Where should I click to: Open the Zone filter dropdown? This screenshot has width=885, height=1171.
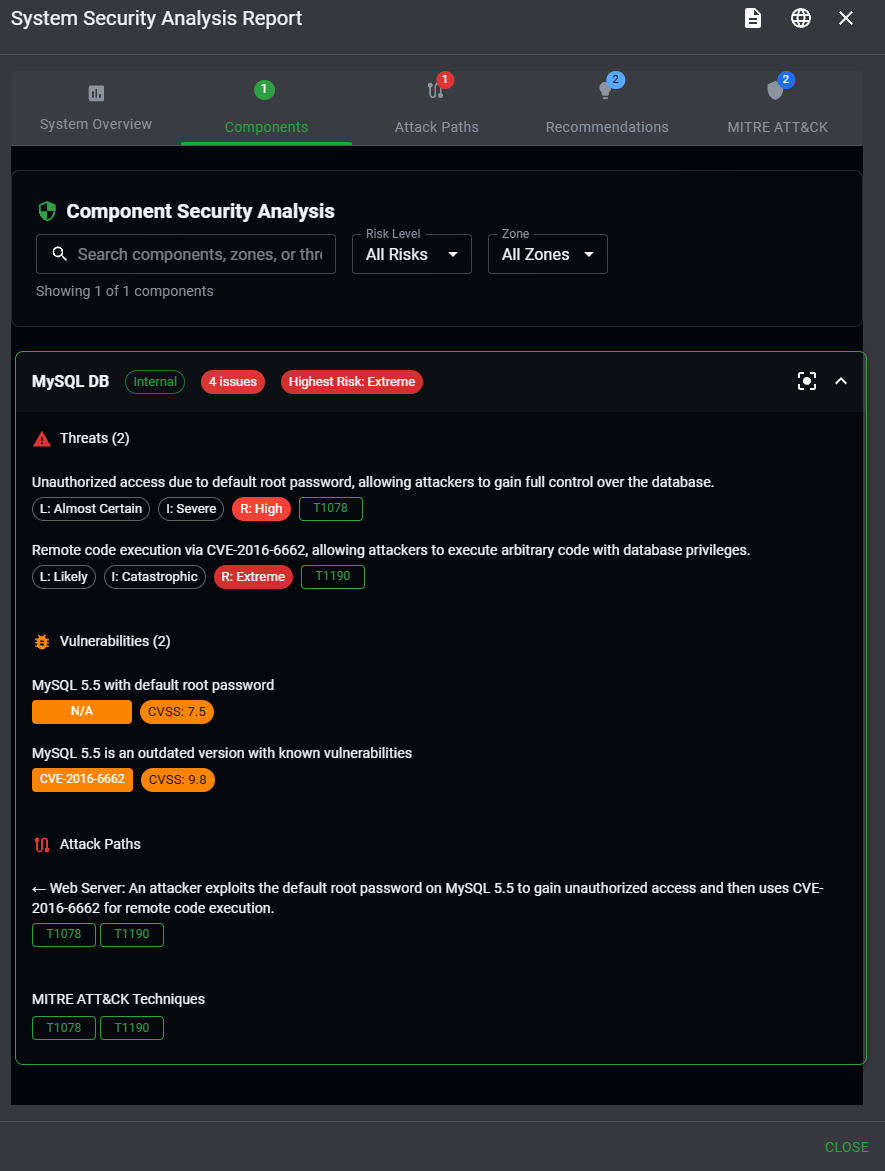click(547, 254)
